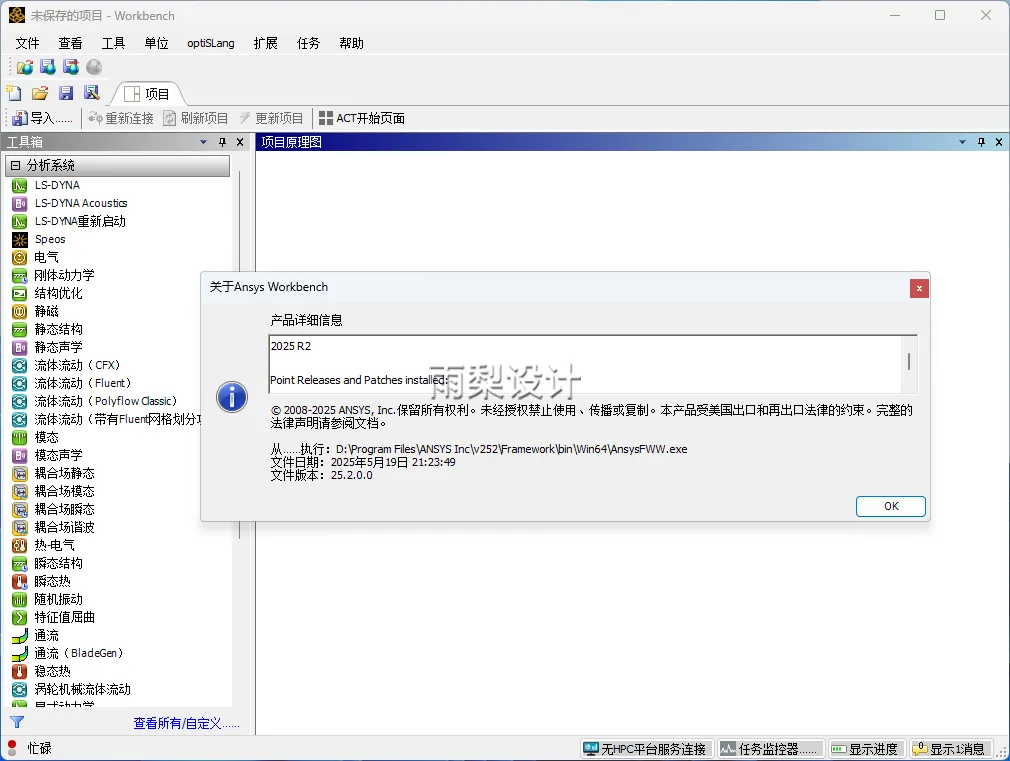Screen dimensions: 1010x761
Task: Click the new project toolbar icon
Action: coord(14,93)
